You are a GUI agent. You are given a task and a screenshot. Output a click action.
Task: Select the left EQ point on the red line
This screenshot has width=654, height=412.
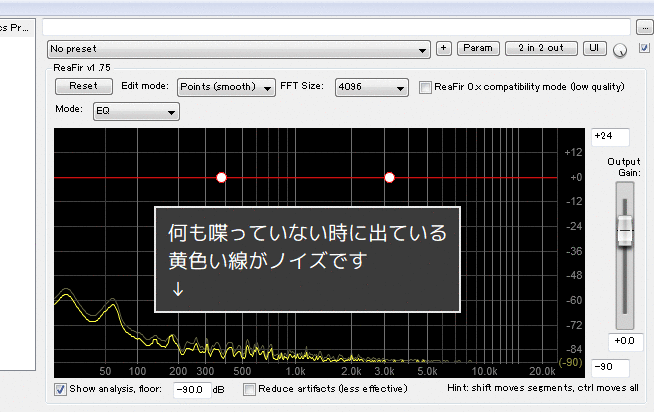(x=222, y=177)
